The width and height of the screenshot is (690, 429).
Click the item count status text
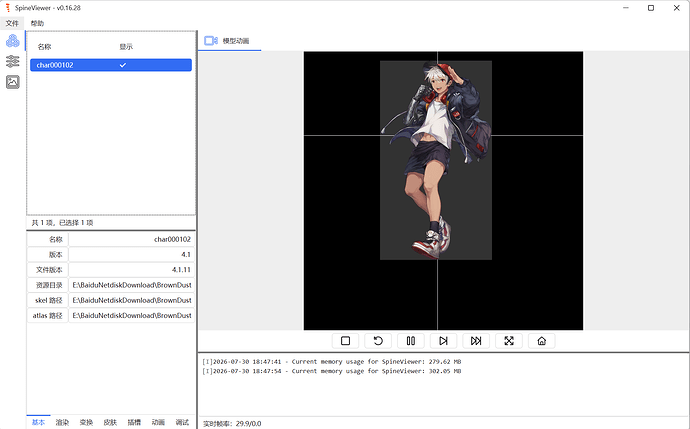click(x=62, y=223)
